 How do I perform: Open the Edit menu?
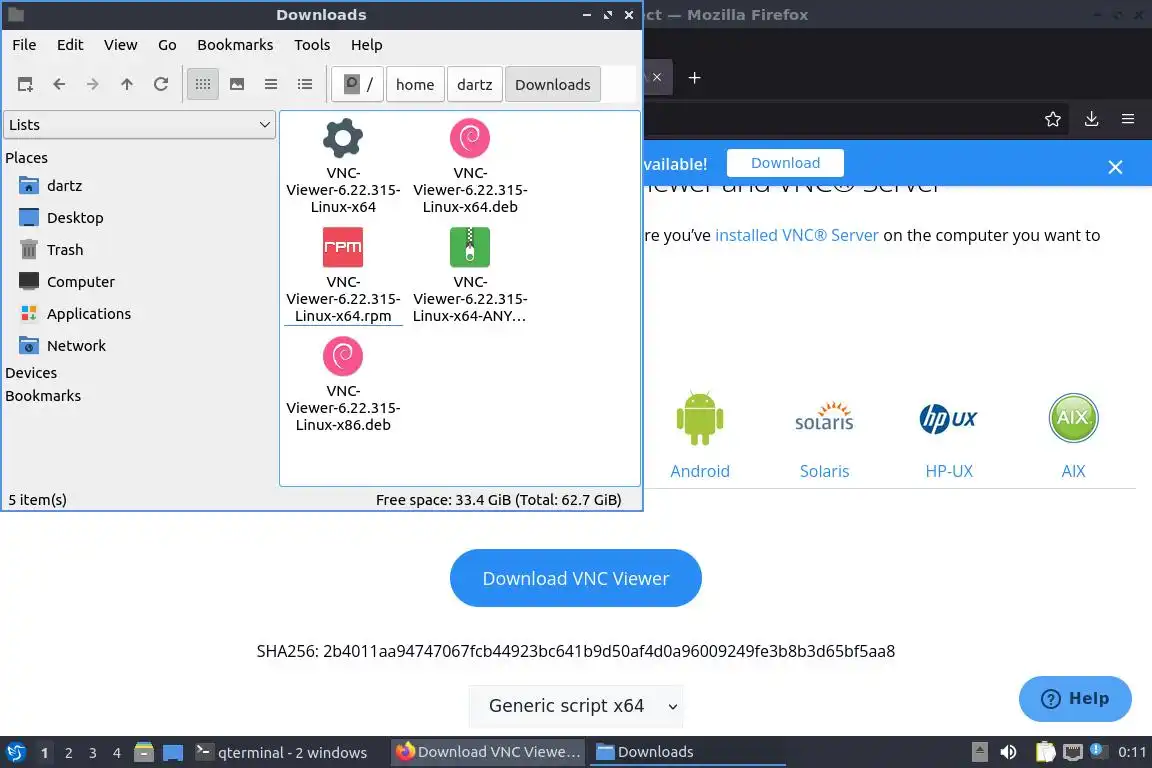[x=70, y=45]
